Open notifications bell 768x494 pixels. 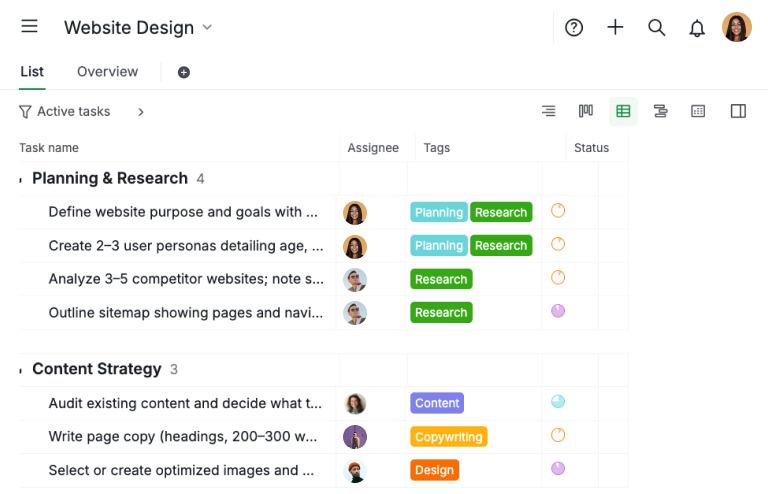[x=697, y=28]
